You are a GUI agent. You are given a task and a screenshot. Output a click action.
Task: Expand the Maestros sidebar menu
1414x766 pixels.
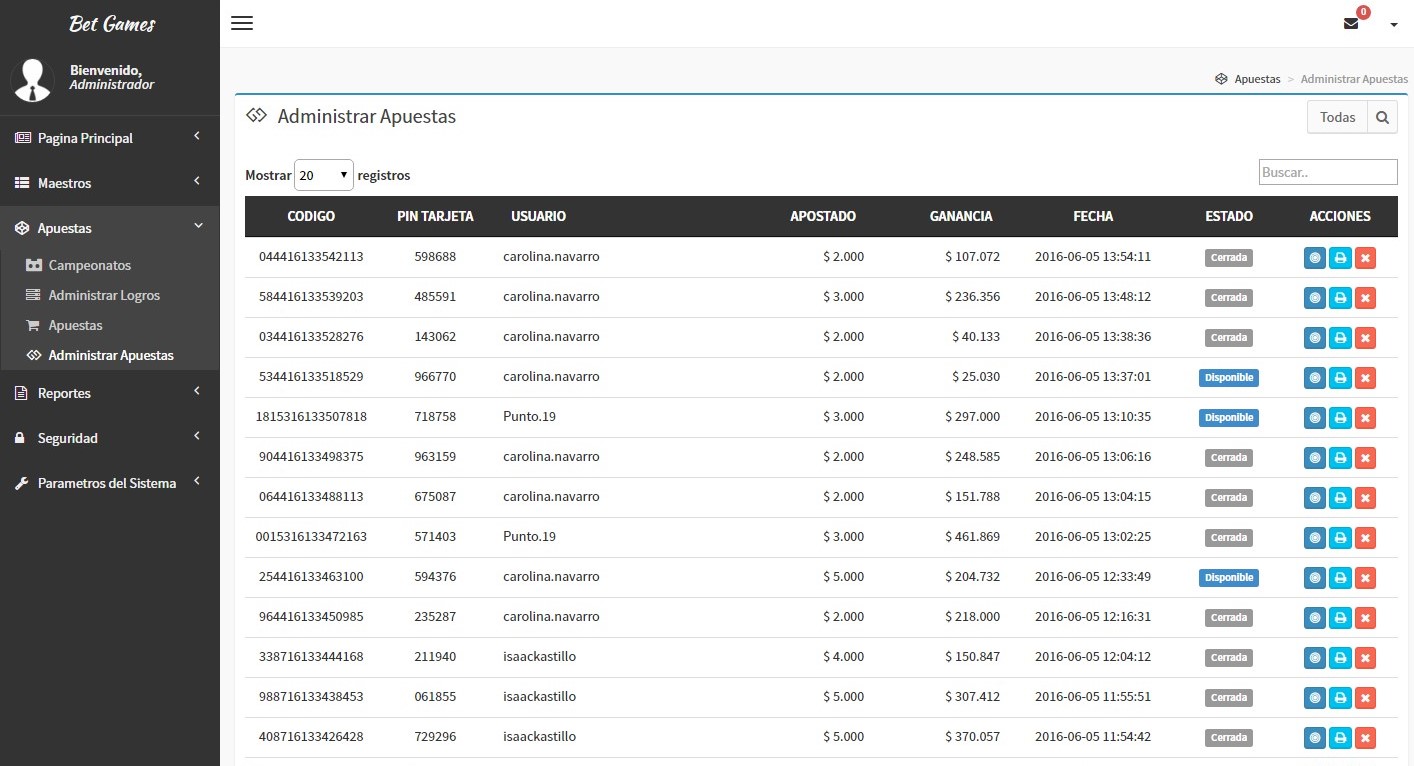coord(110,183)
